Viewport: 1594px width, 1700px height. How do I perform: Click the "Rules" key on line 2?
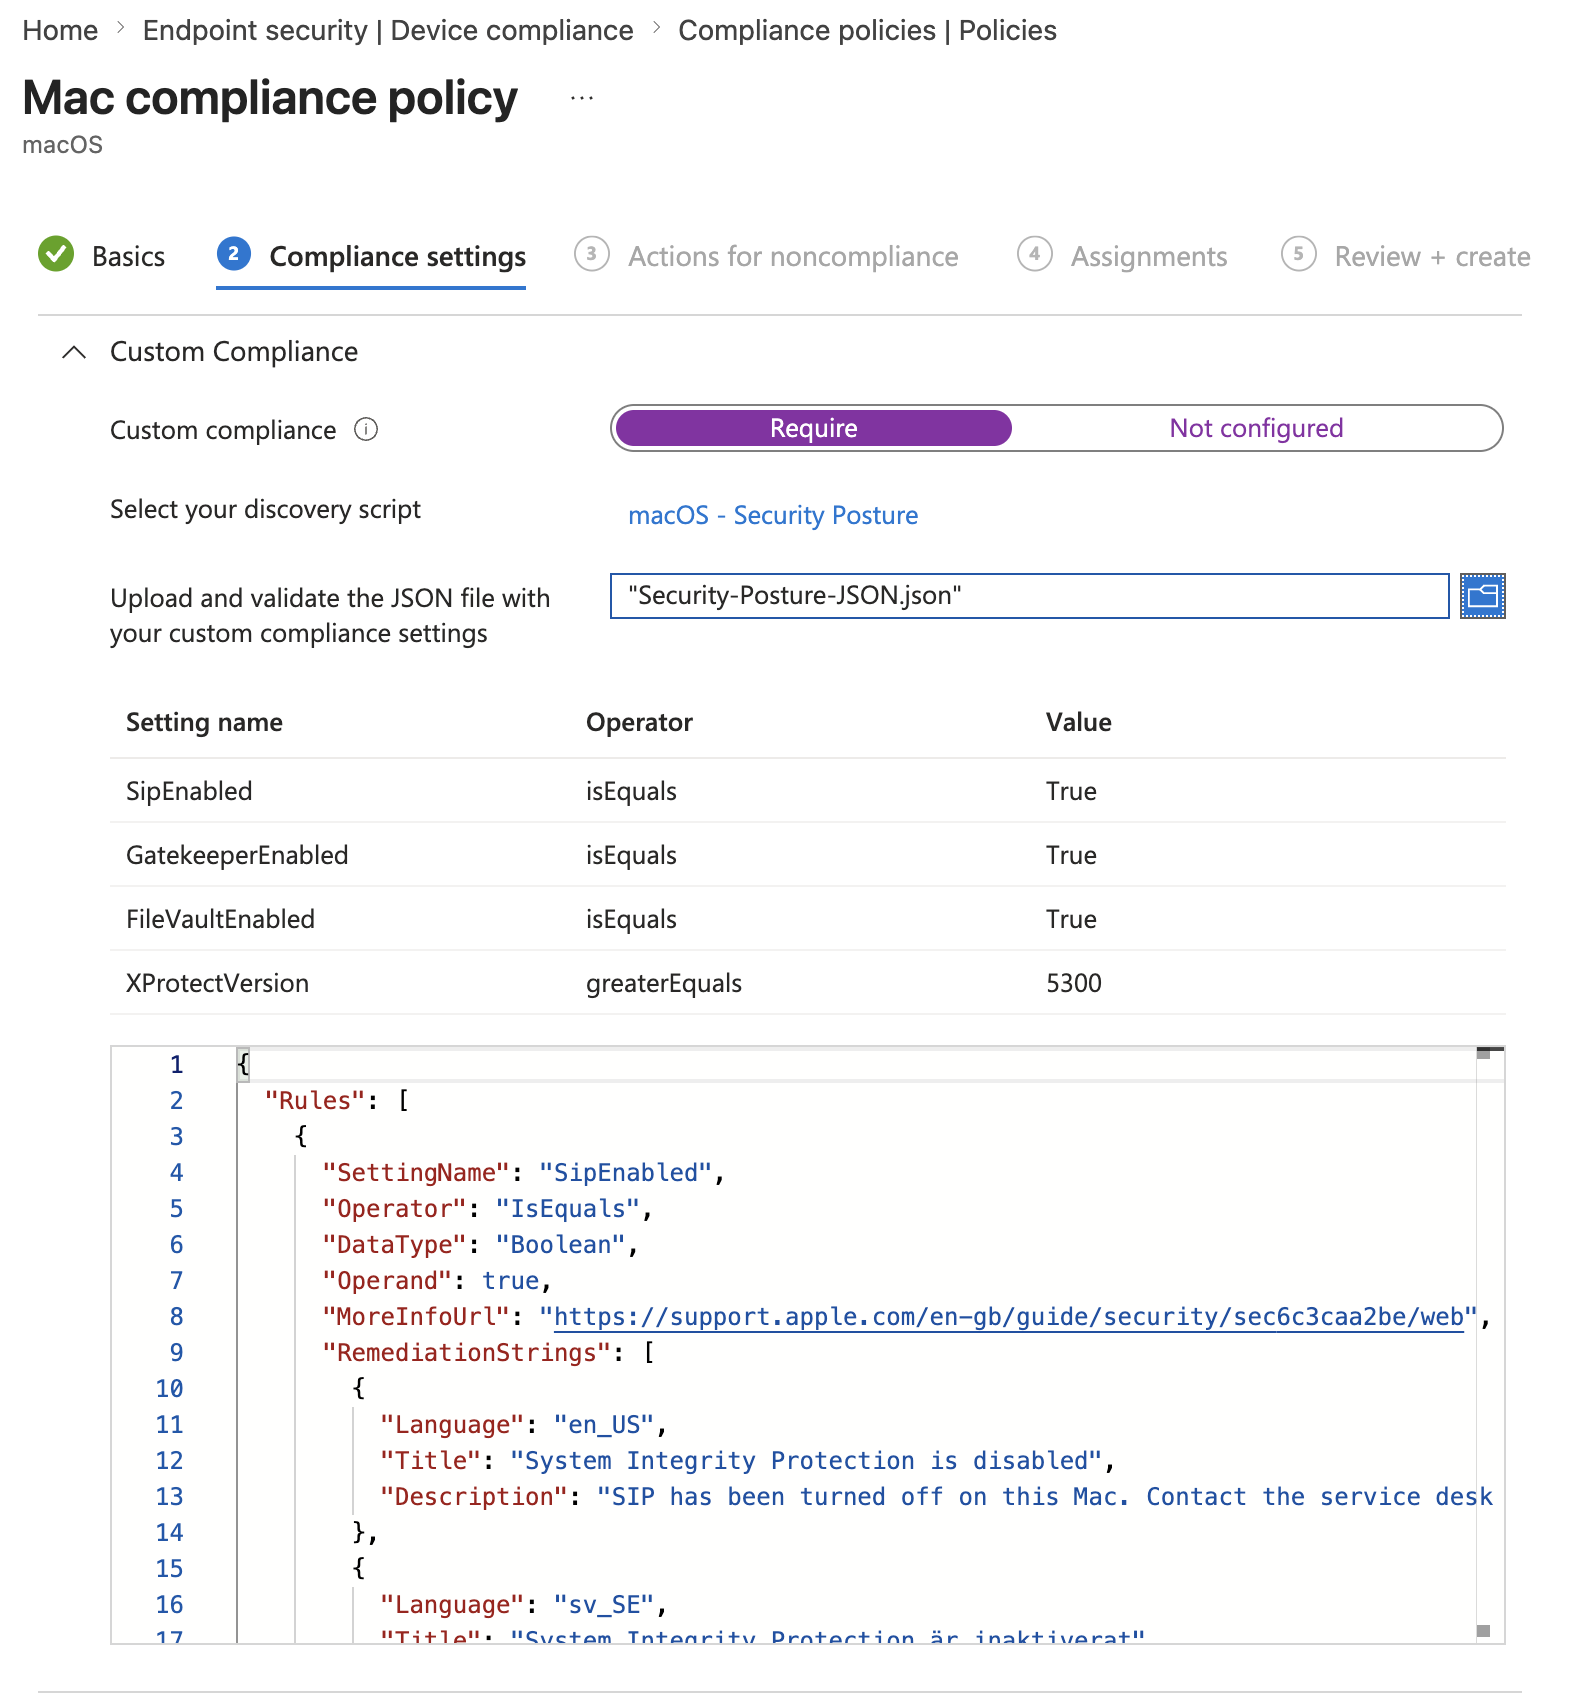pos(315,1100)
